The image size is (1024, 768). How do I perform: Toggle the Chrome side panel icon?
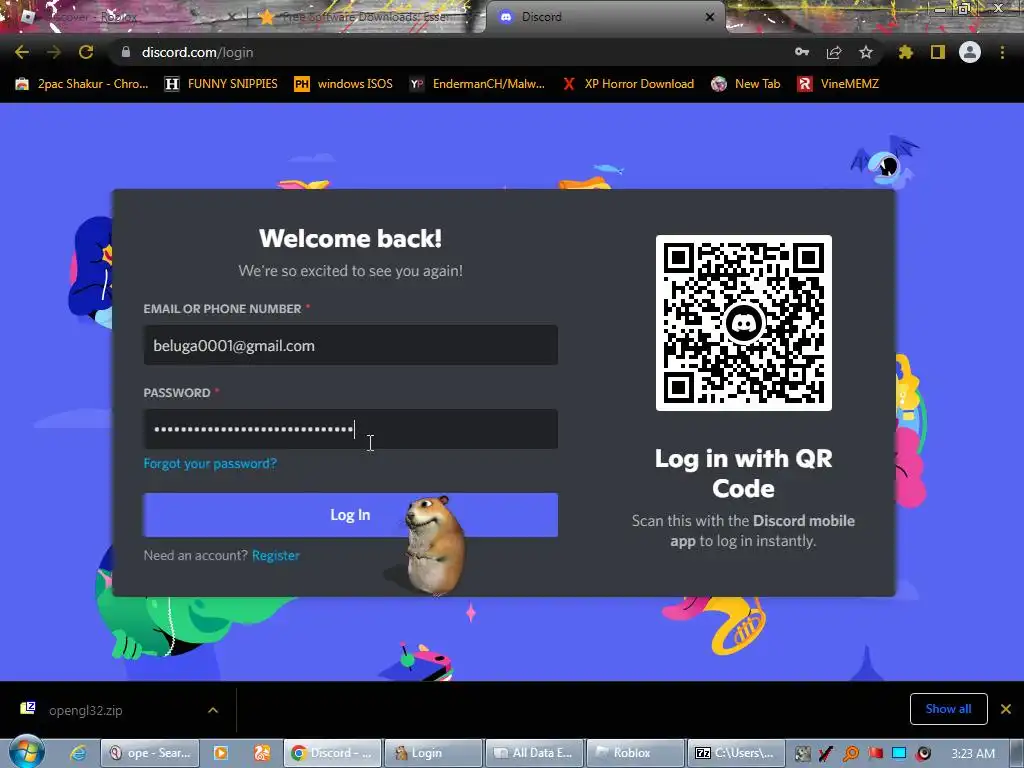pyautogui.click(x=938, y=52)
